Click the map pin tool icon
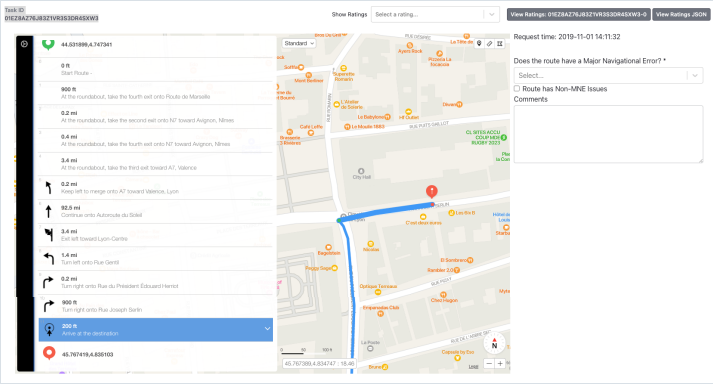Image resolution: width=713 pixels, height=385 pixels. tap(479, 44)
